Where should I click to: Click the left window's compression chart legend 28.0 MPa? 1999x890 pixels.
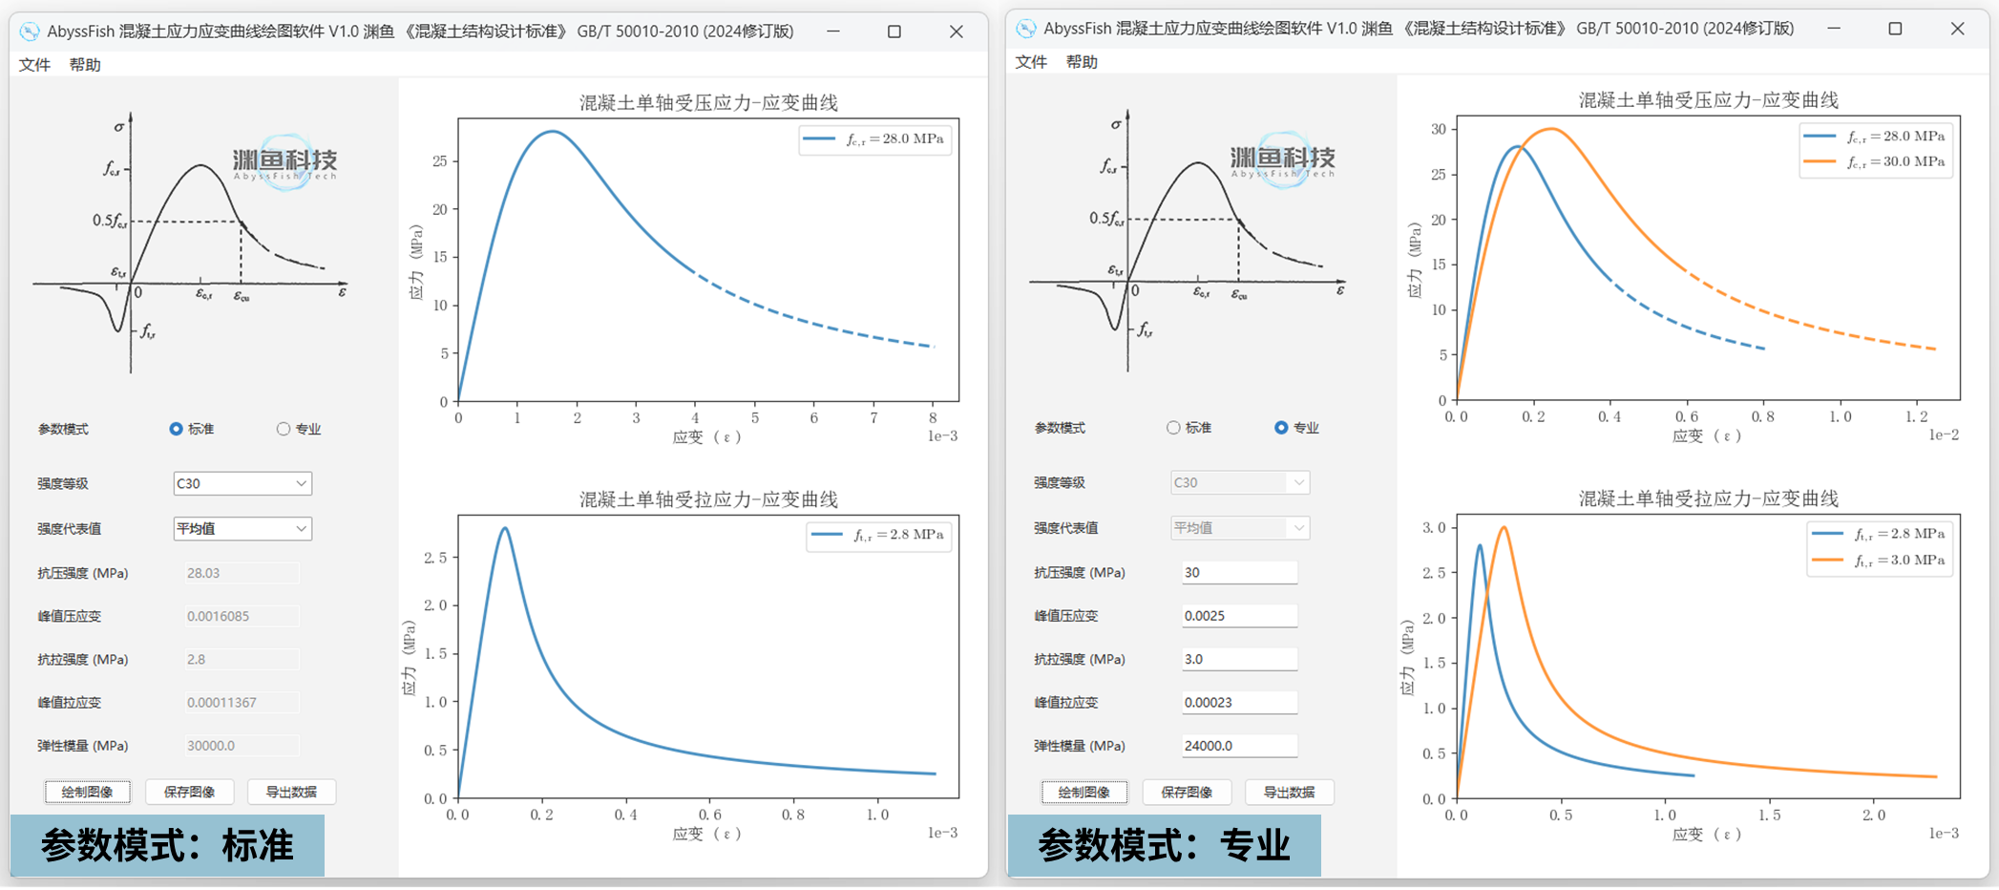pyautogui.click(x=875, y=139)
